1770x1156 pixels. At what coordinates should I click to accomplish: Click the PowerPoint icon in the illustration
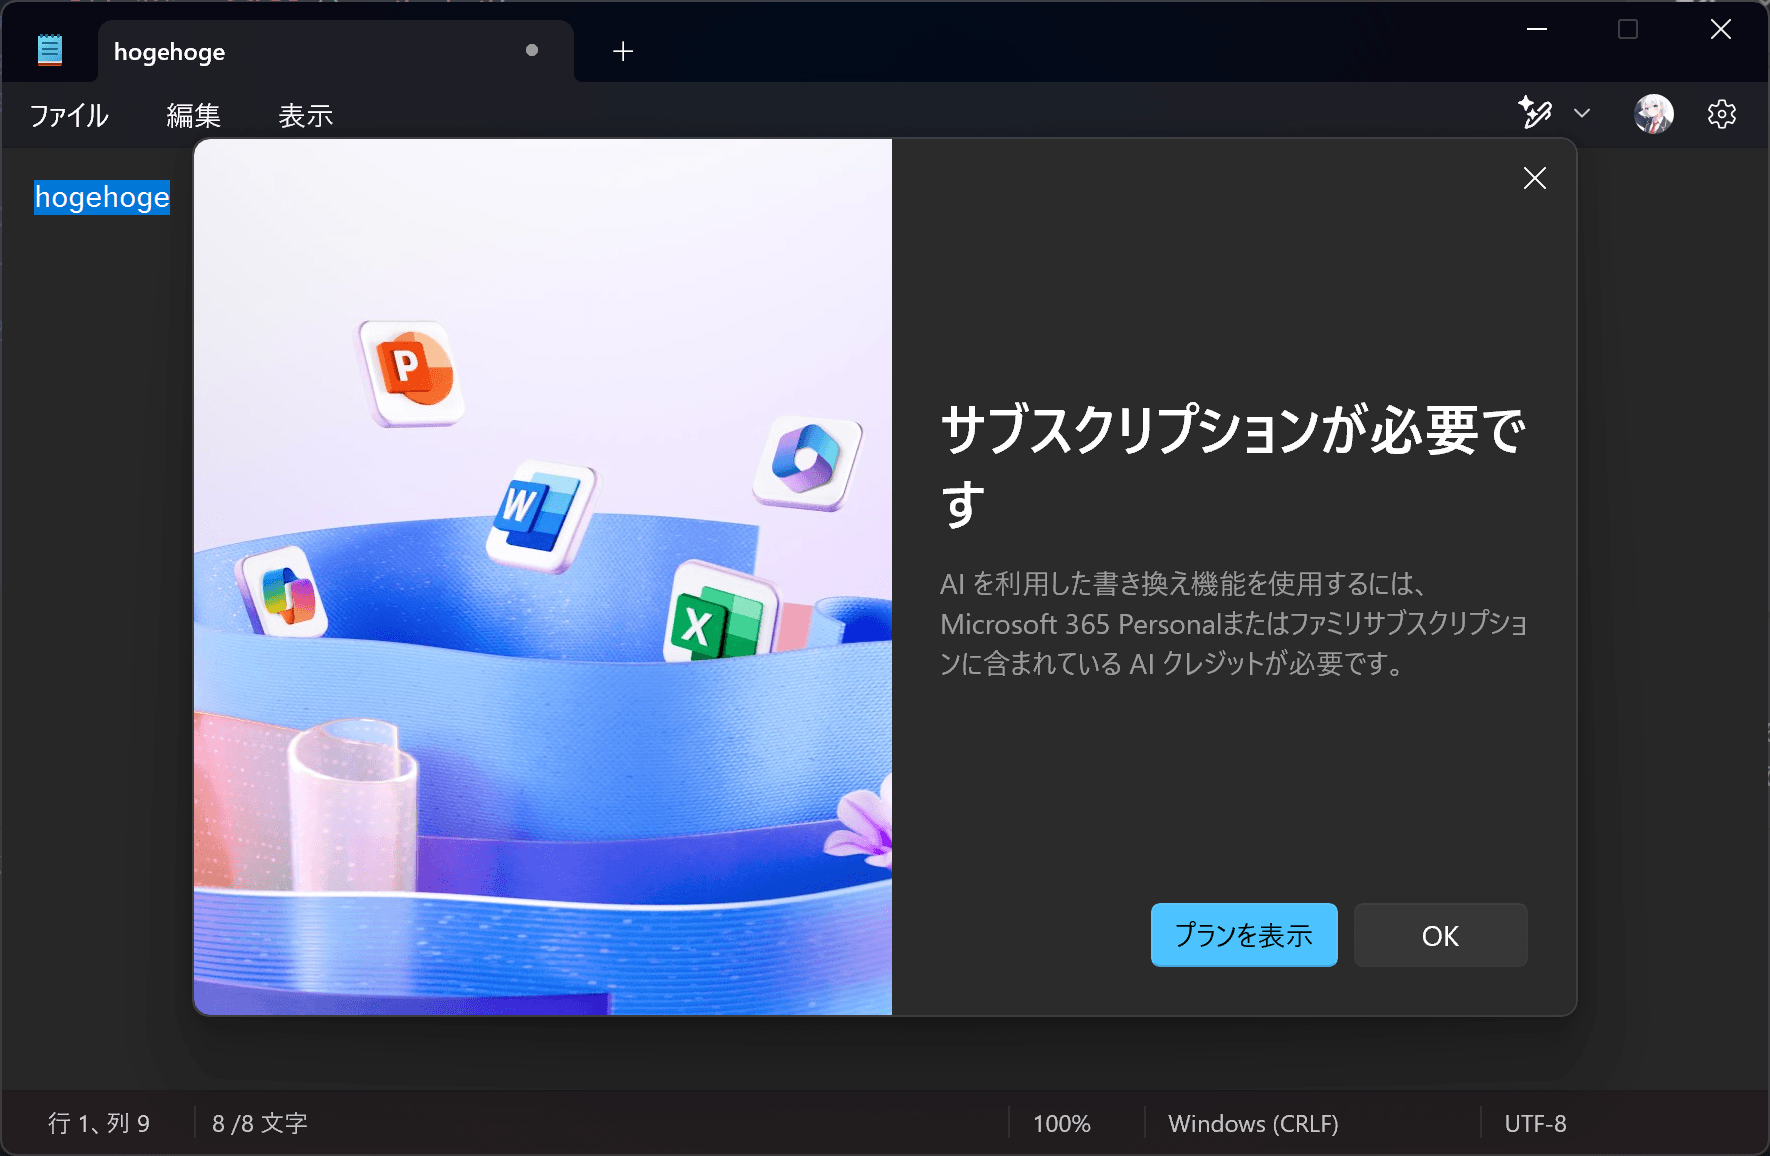(x=412, y=373)
